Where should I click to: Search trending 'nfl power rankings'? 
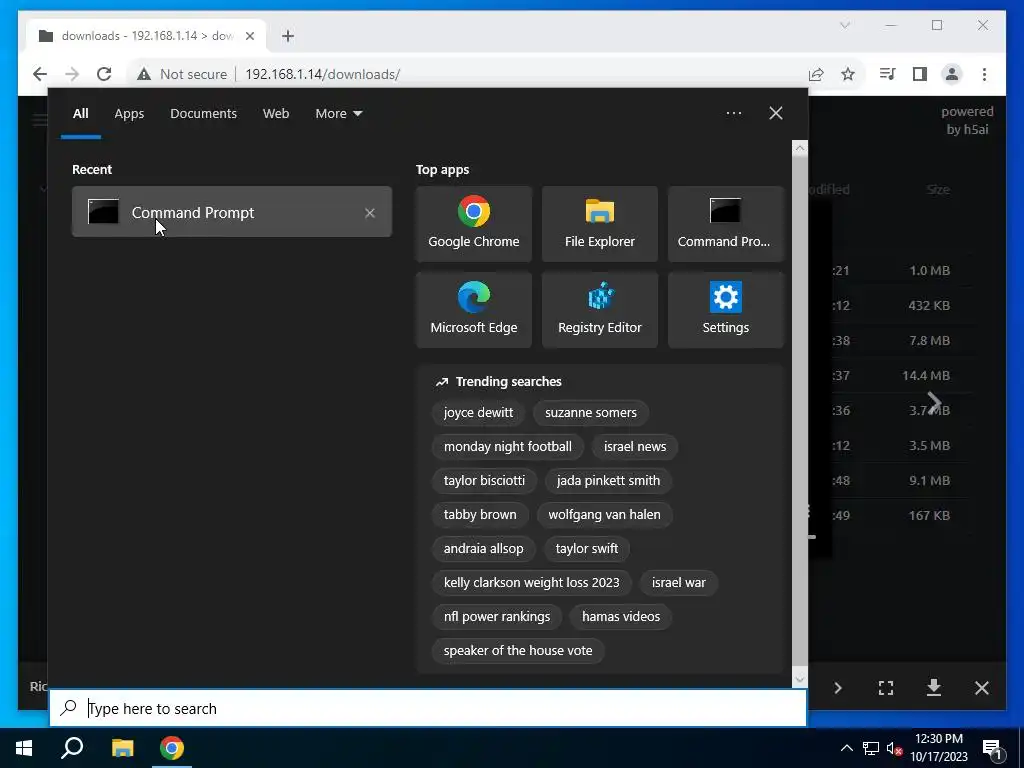coord(497,616)
